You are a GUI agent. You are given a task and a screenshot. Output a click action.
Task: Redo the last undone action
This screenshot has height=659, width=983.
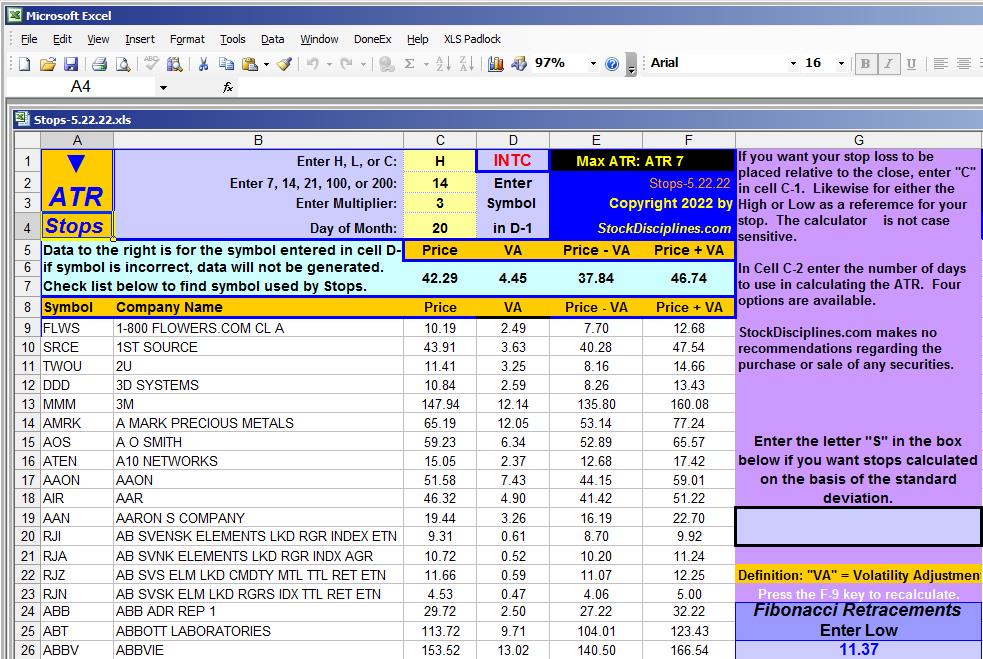coord(346,63)
